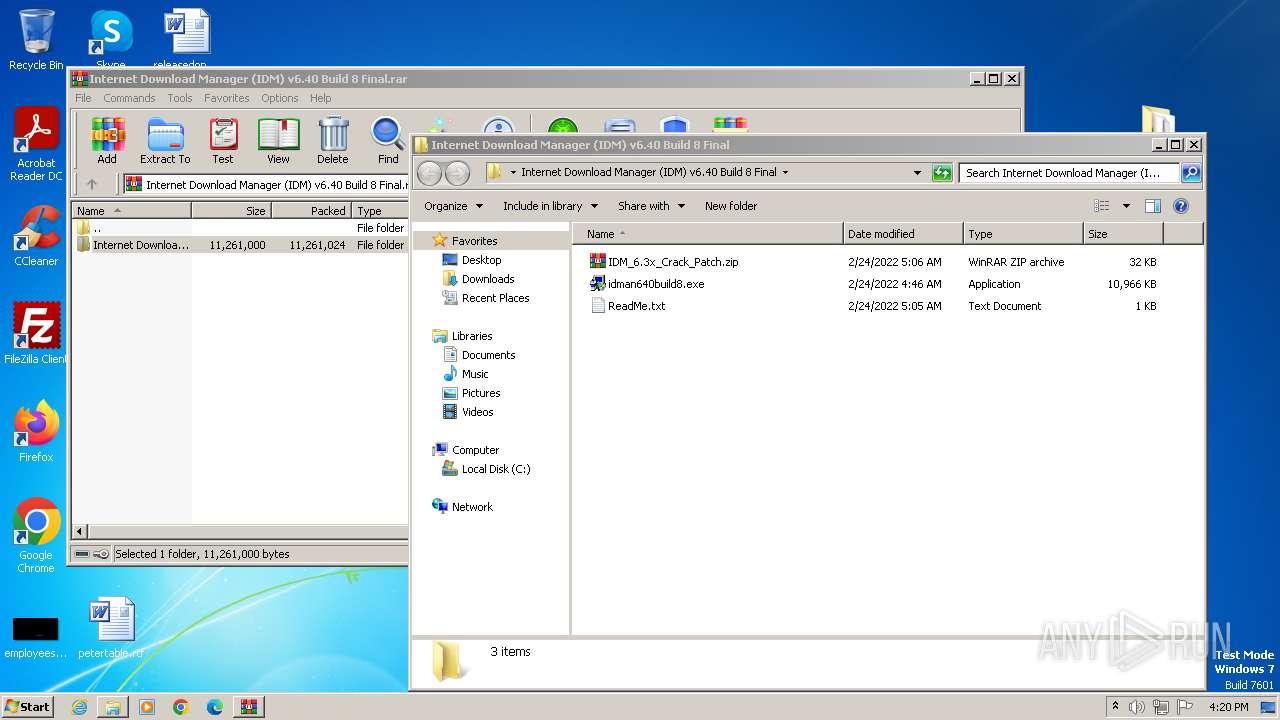Click Extract To in WinRAR toolbar
The image size is (1280, 720).
165,140
